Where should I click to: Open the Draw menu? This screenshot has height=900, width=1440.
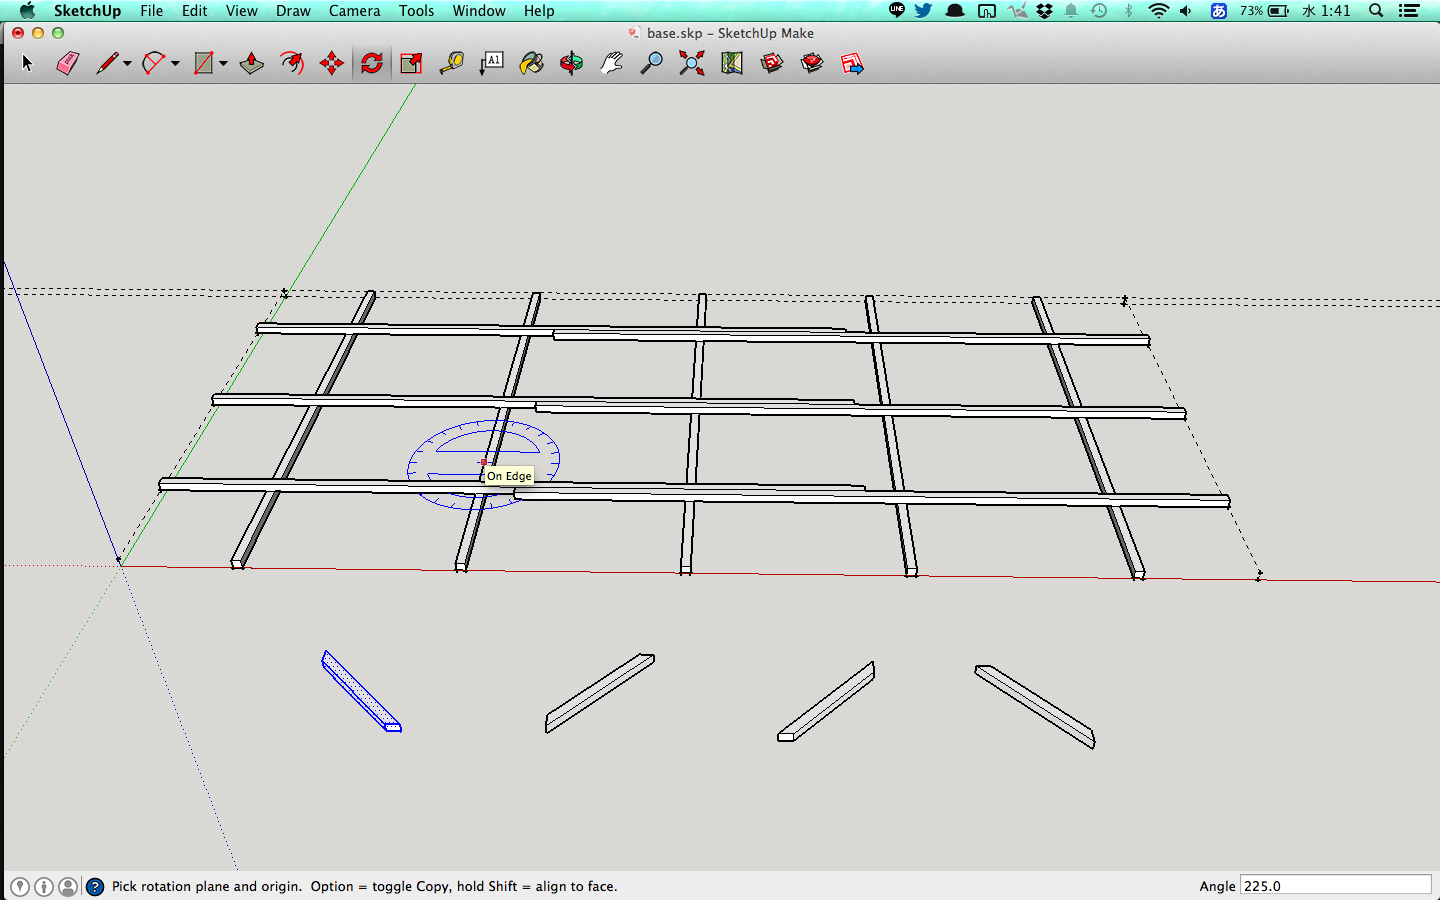(x=293, y=11)
